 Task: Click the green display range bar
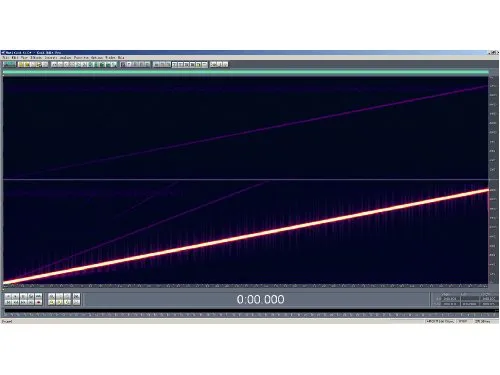click(x=246, y=72)
